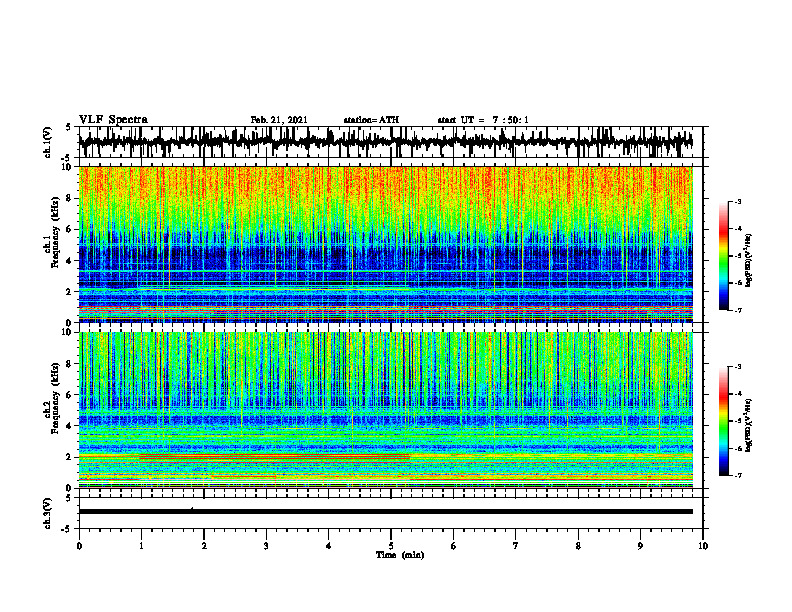Click the "8" tick on the time axis
The image size is (792, 612).
coord(578,546)
